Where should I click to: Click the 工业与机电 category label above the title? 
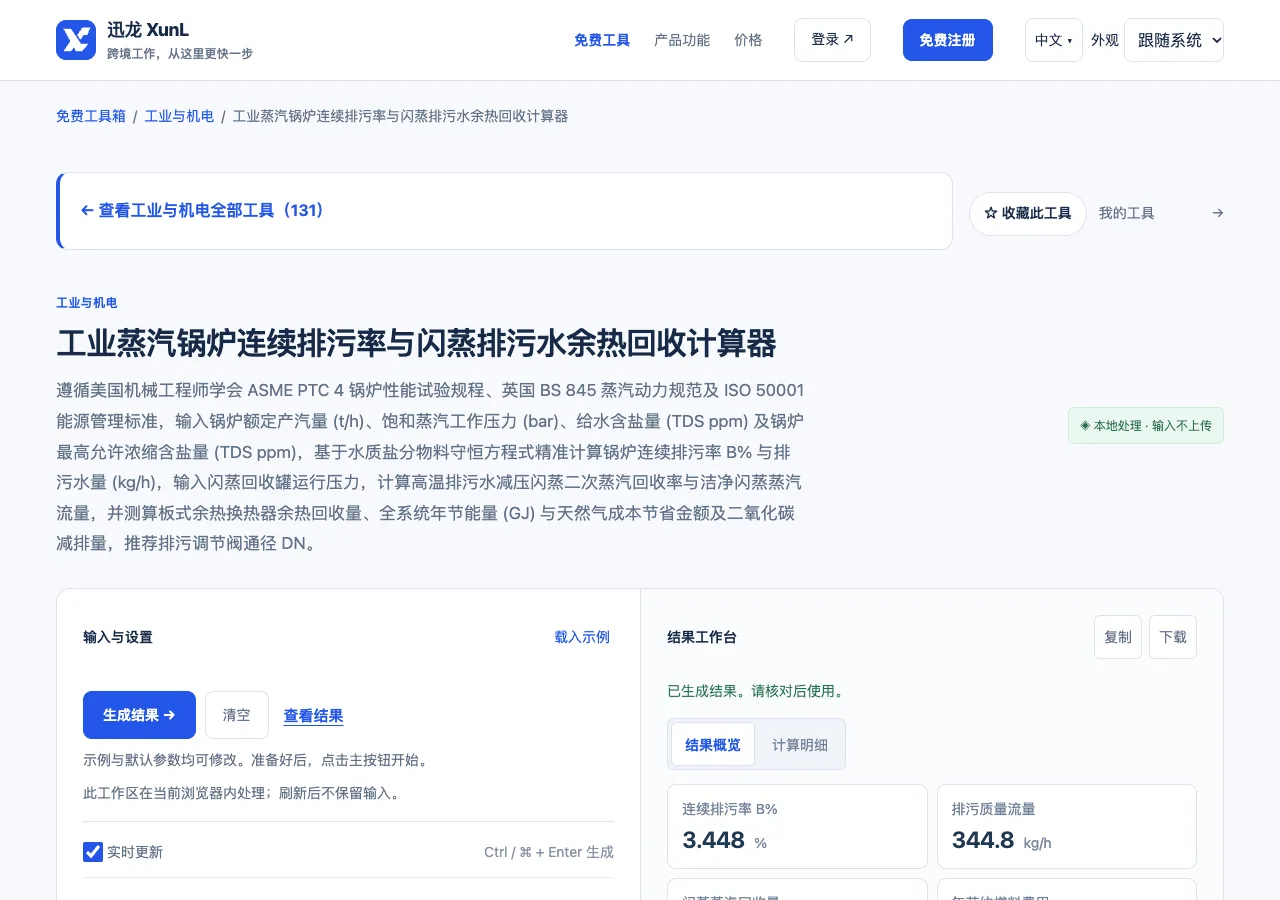87,303
